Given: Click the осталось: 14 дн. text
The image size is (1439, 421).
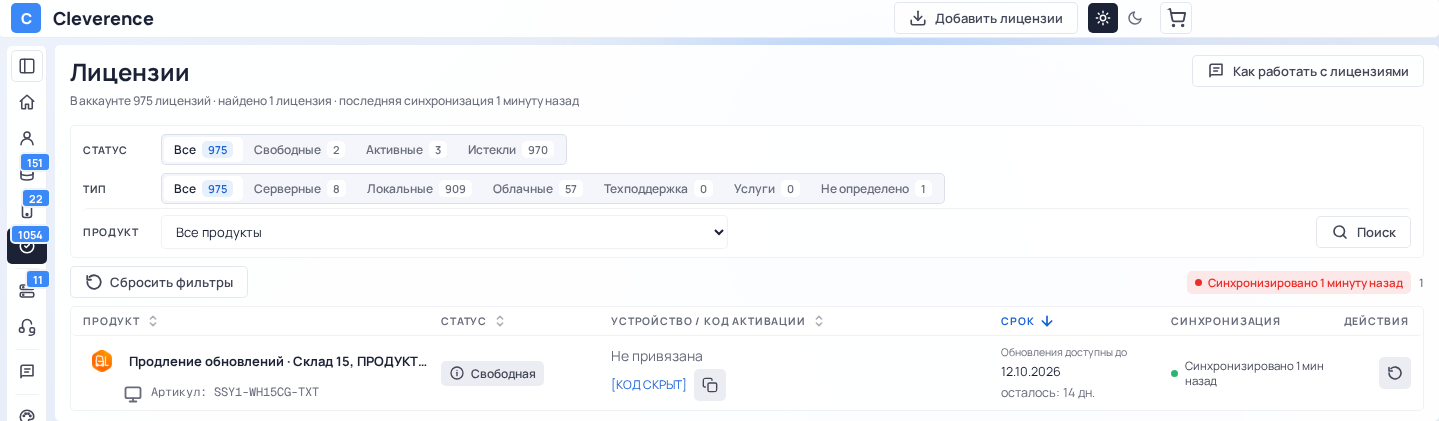Looking at the screenshot, I should pyautogui.click(x=1048, y=393).
